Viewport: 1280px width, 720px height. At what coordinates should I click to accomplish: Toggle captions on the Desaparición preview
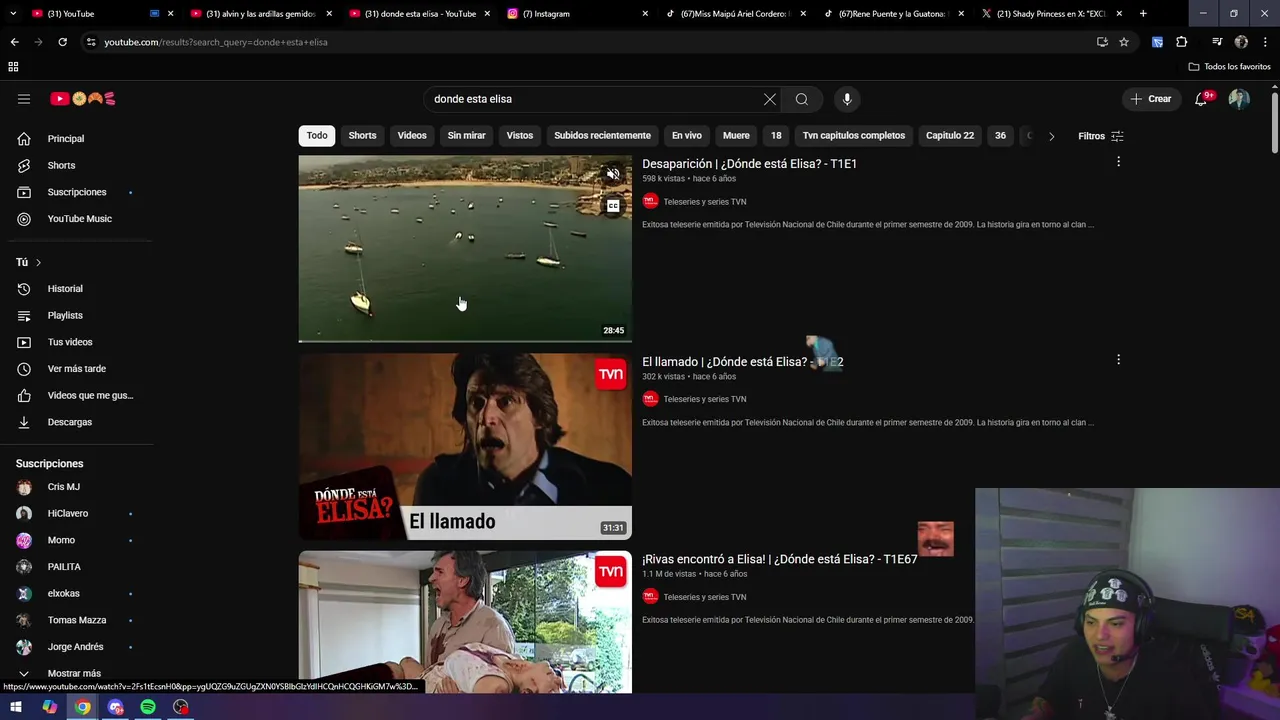pyautogui.click(x=613, y=206)
